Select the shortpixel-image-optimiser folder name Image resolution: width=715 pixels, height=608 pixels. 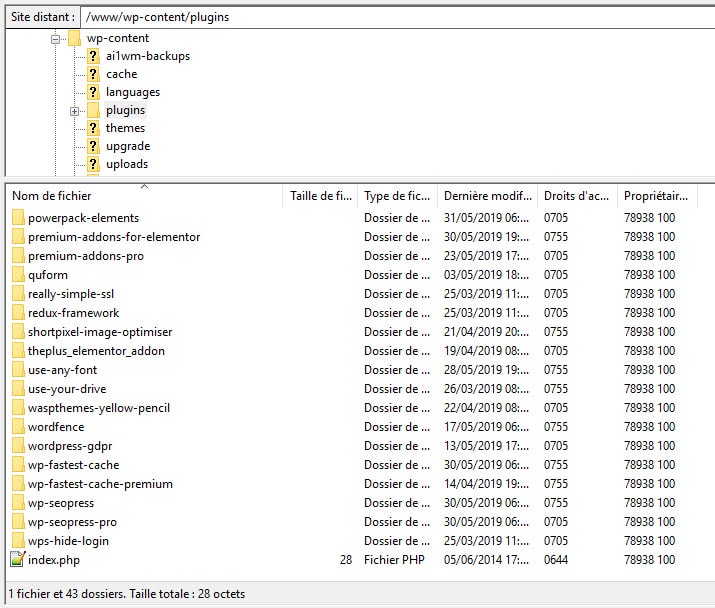100,332
